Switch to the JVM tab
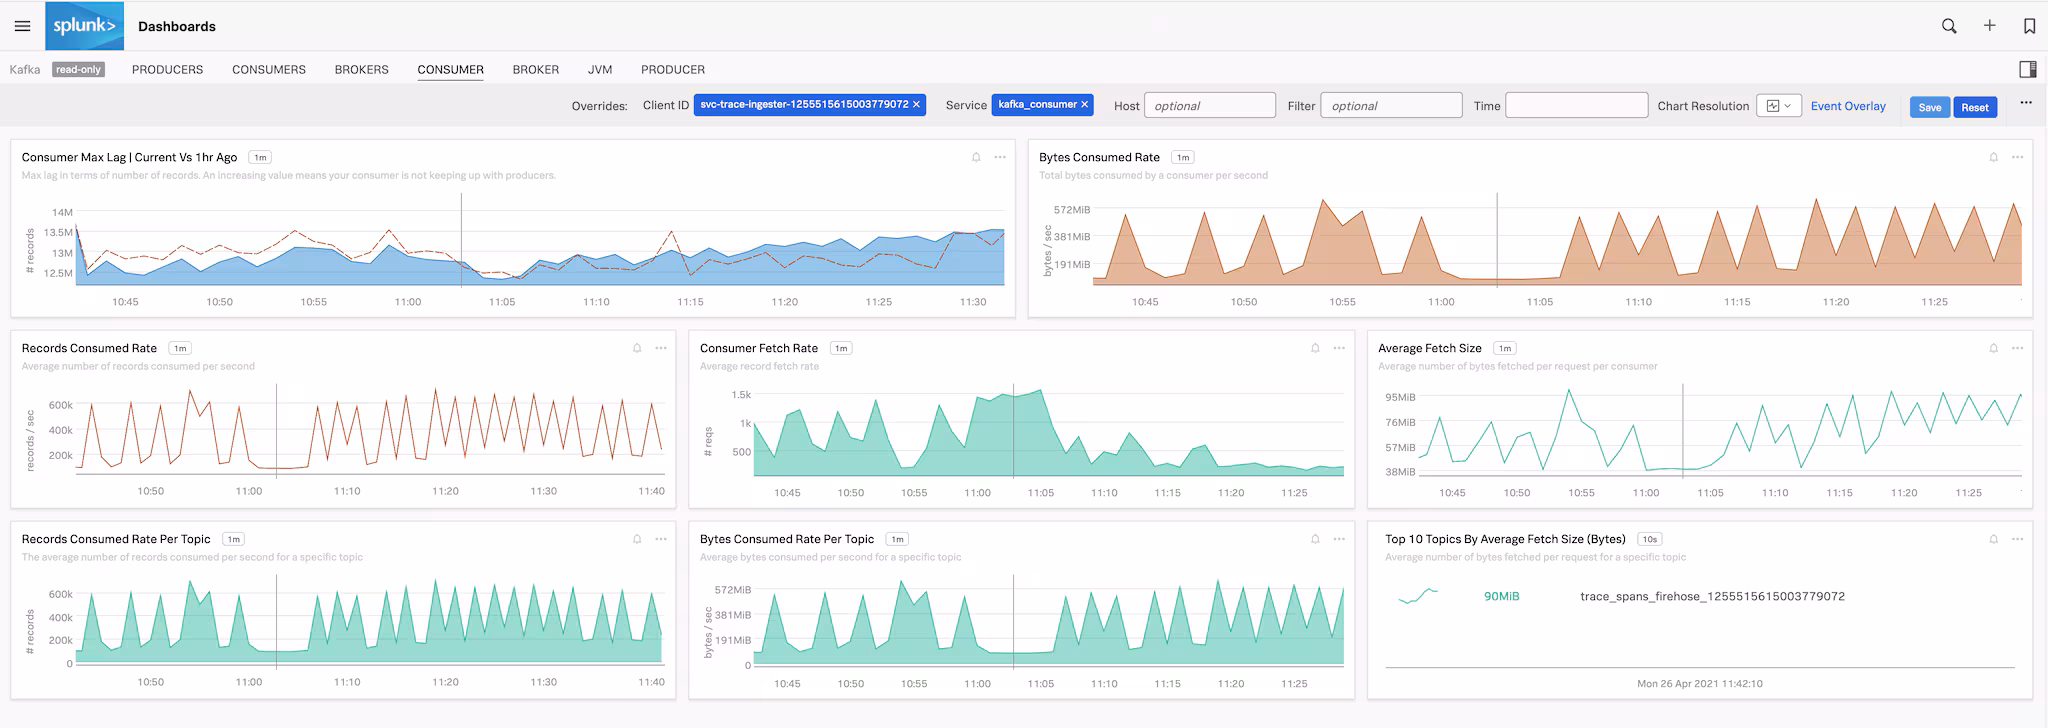Screen dimensions: 2048x728 click(600, 70)
